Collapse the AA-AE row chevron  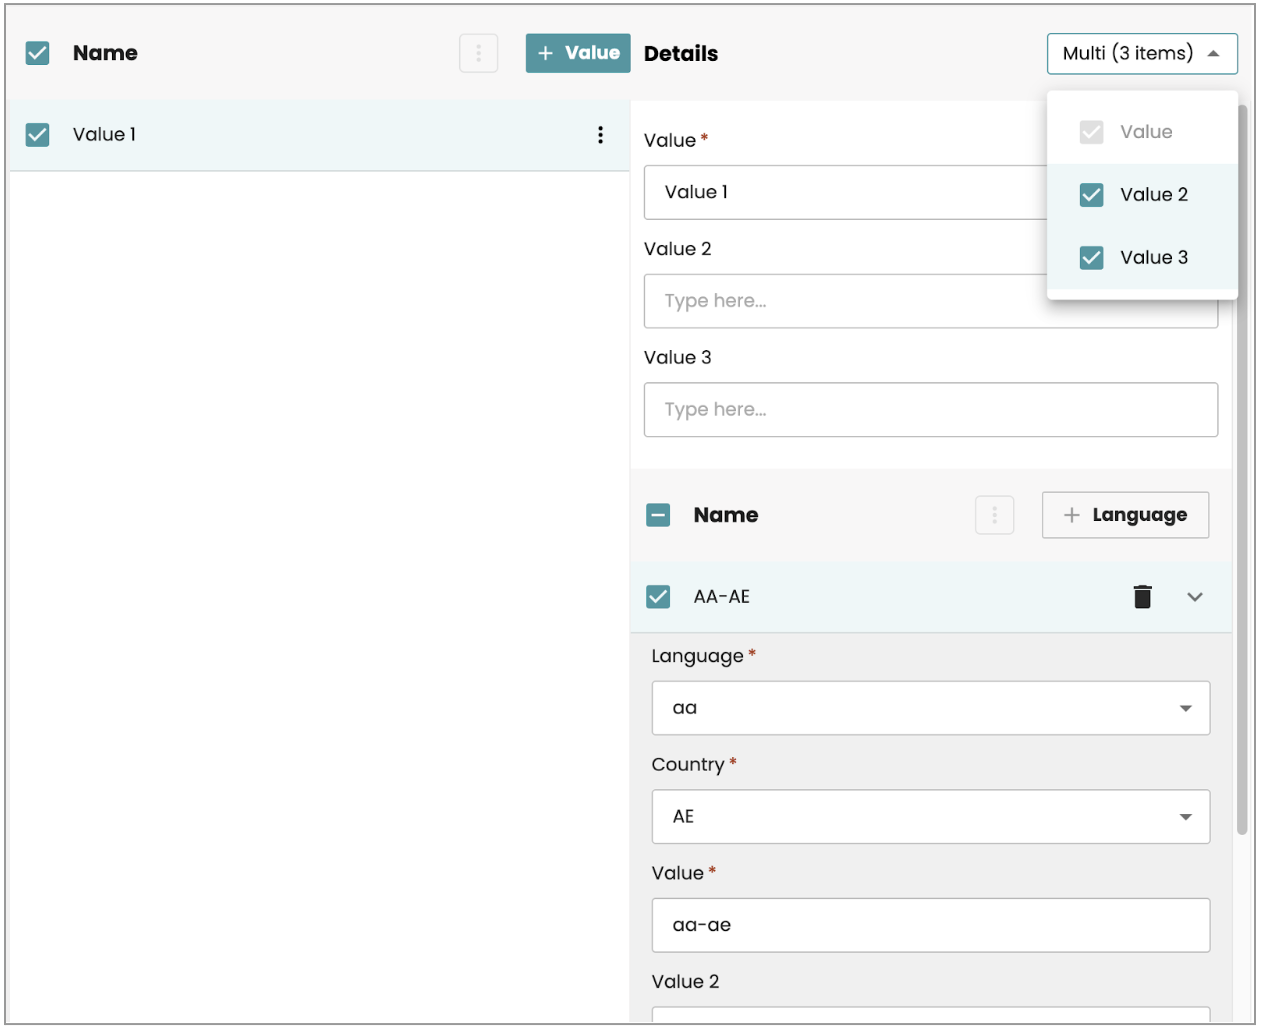tap(1194, 597)
